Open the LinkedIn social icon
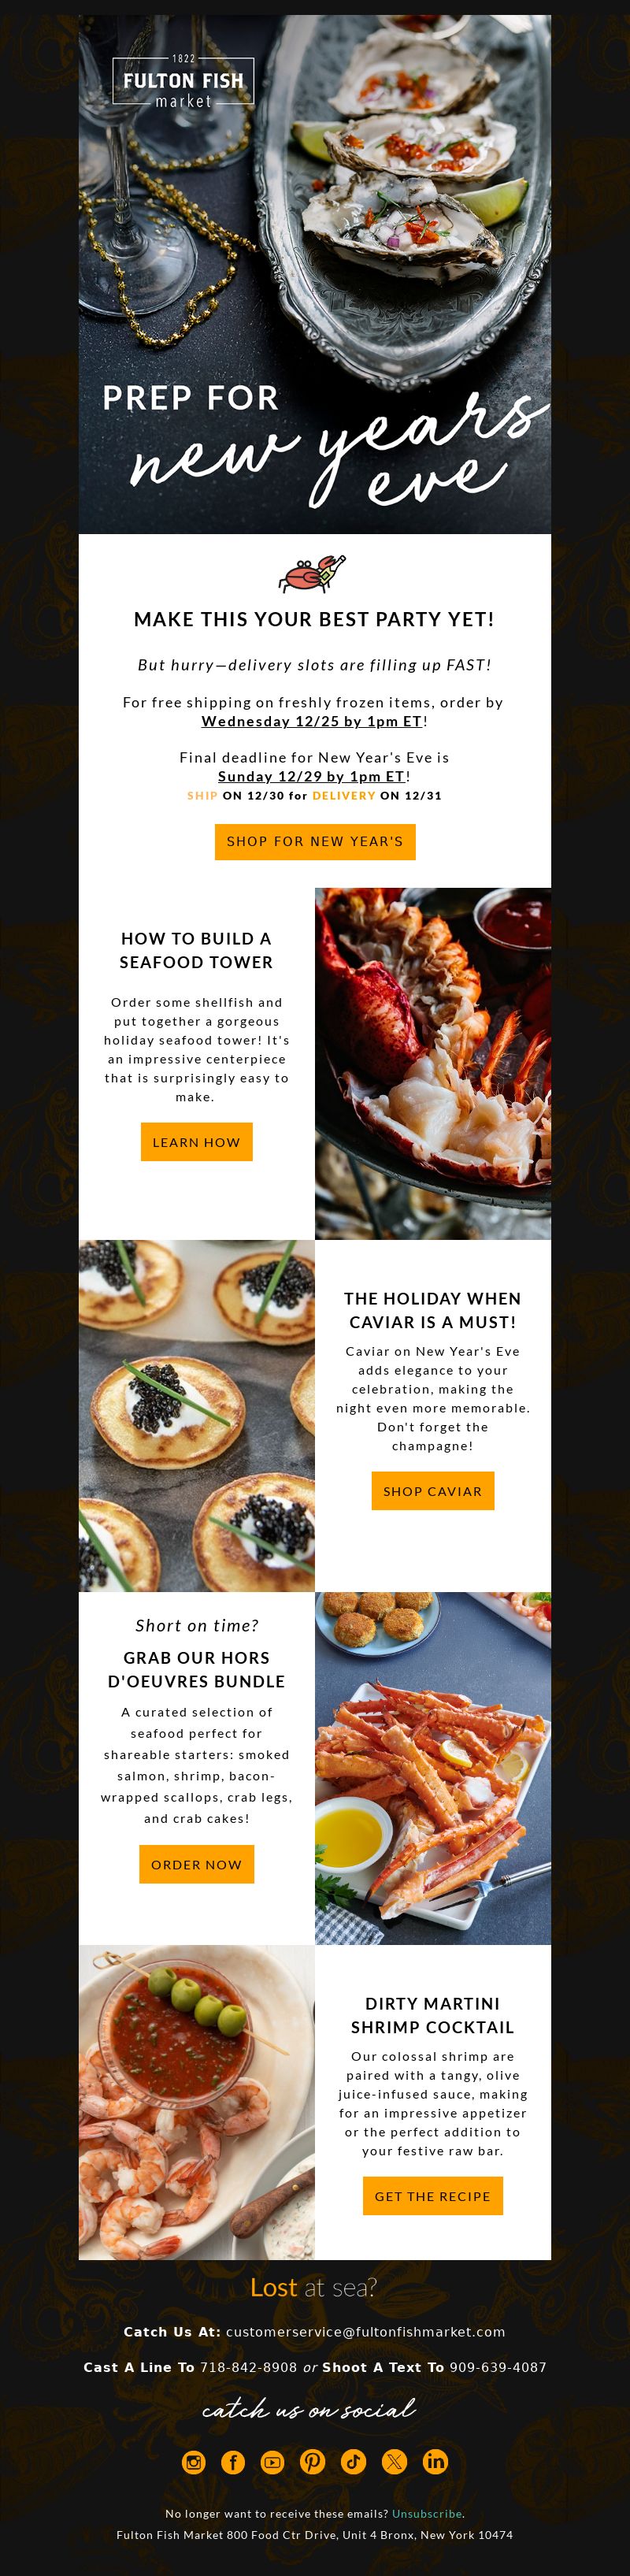 point(435,2462)
